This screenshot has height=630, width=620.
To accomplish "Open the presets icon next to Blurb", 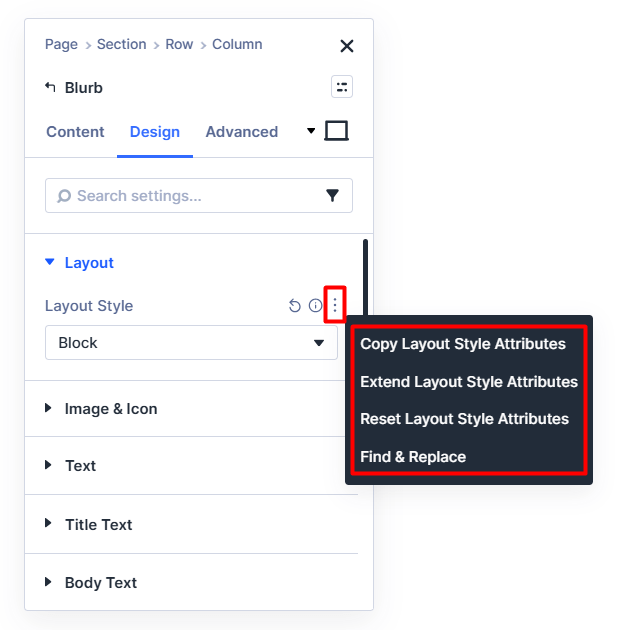I will [342, 87].
